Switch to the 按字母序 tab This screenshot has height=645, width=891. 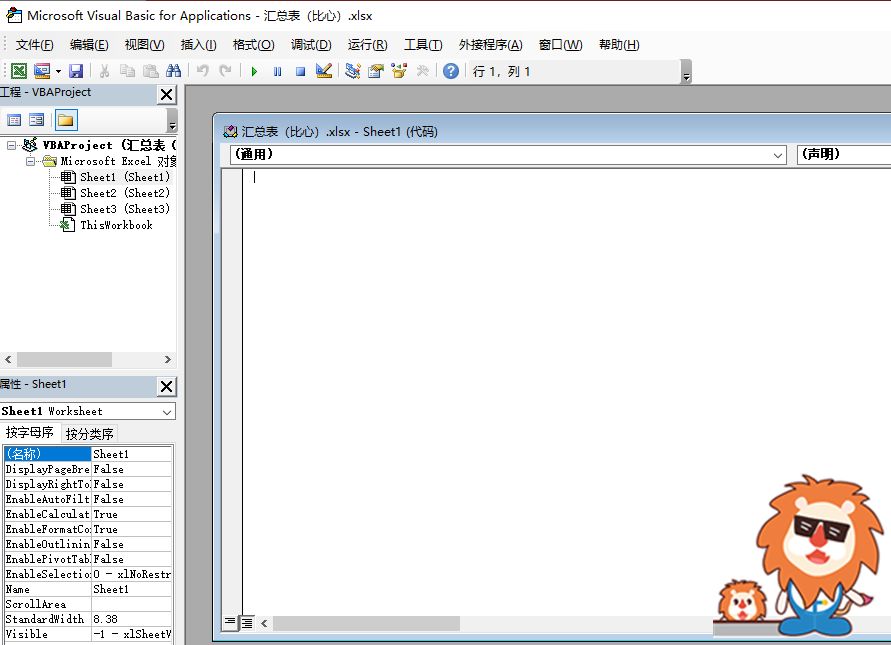30,432
